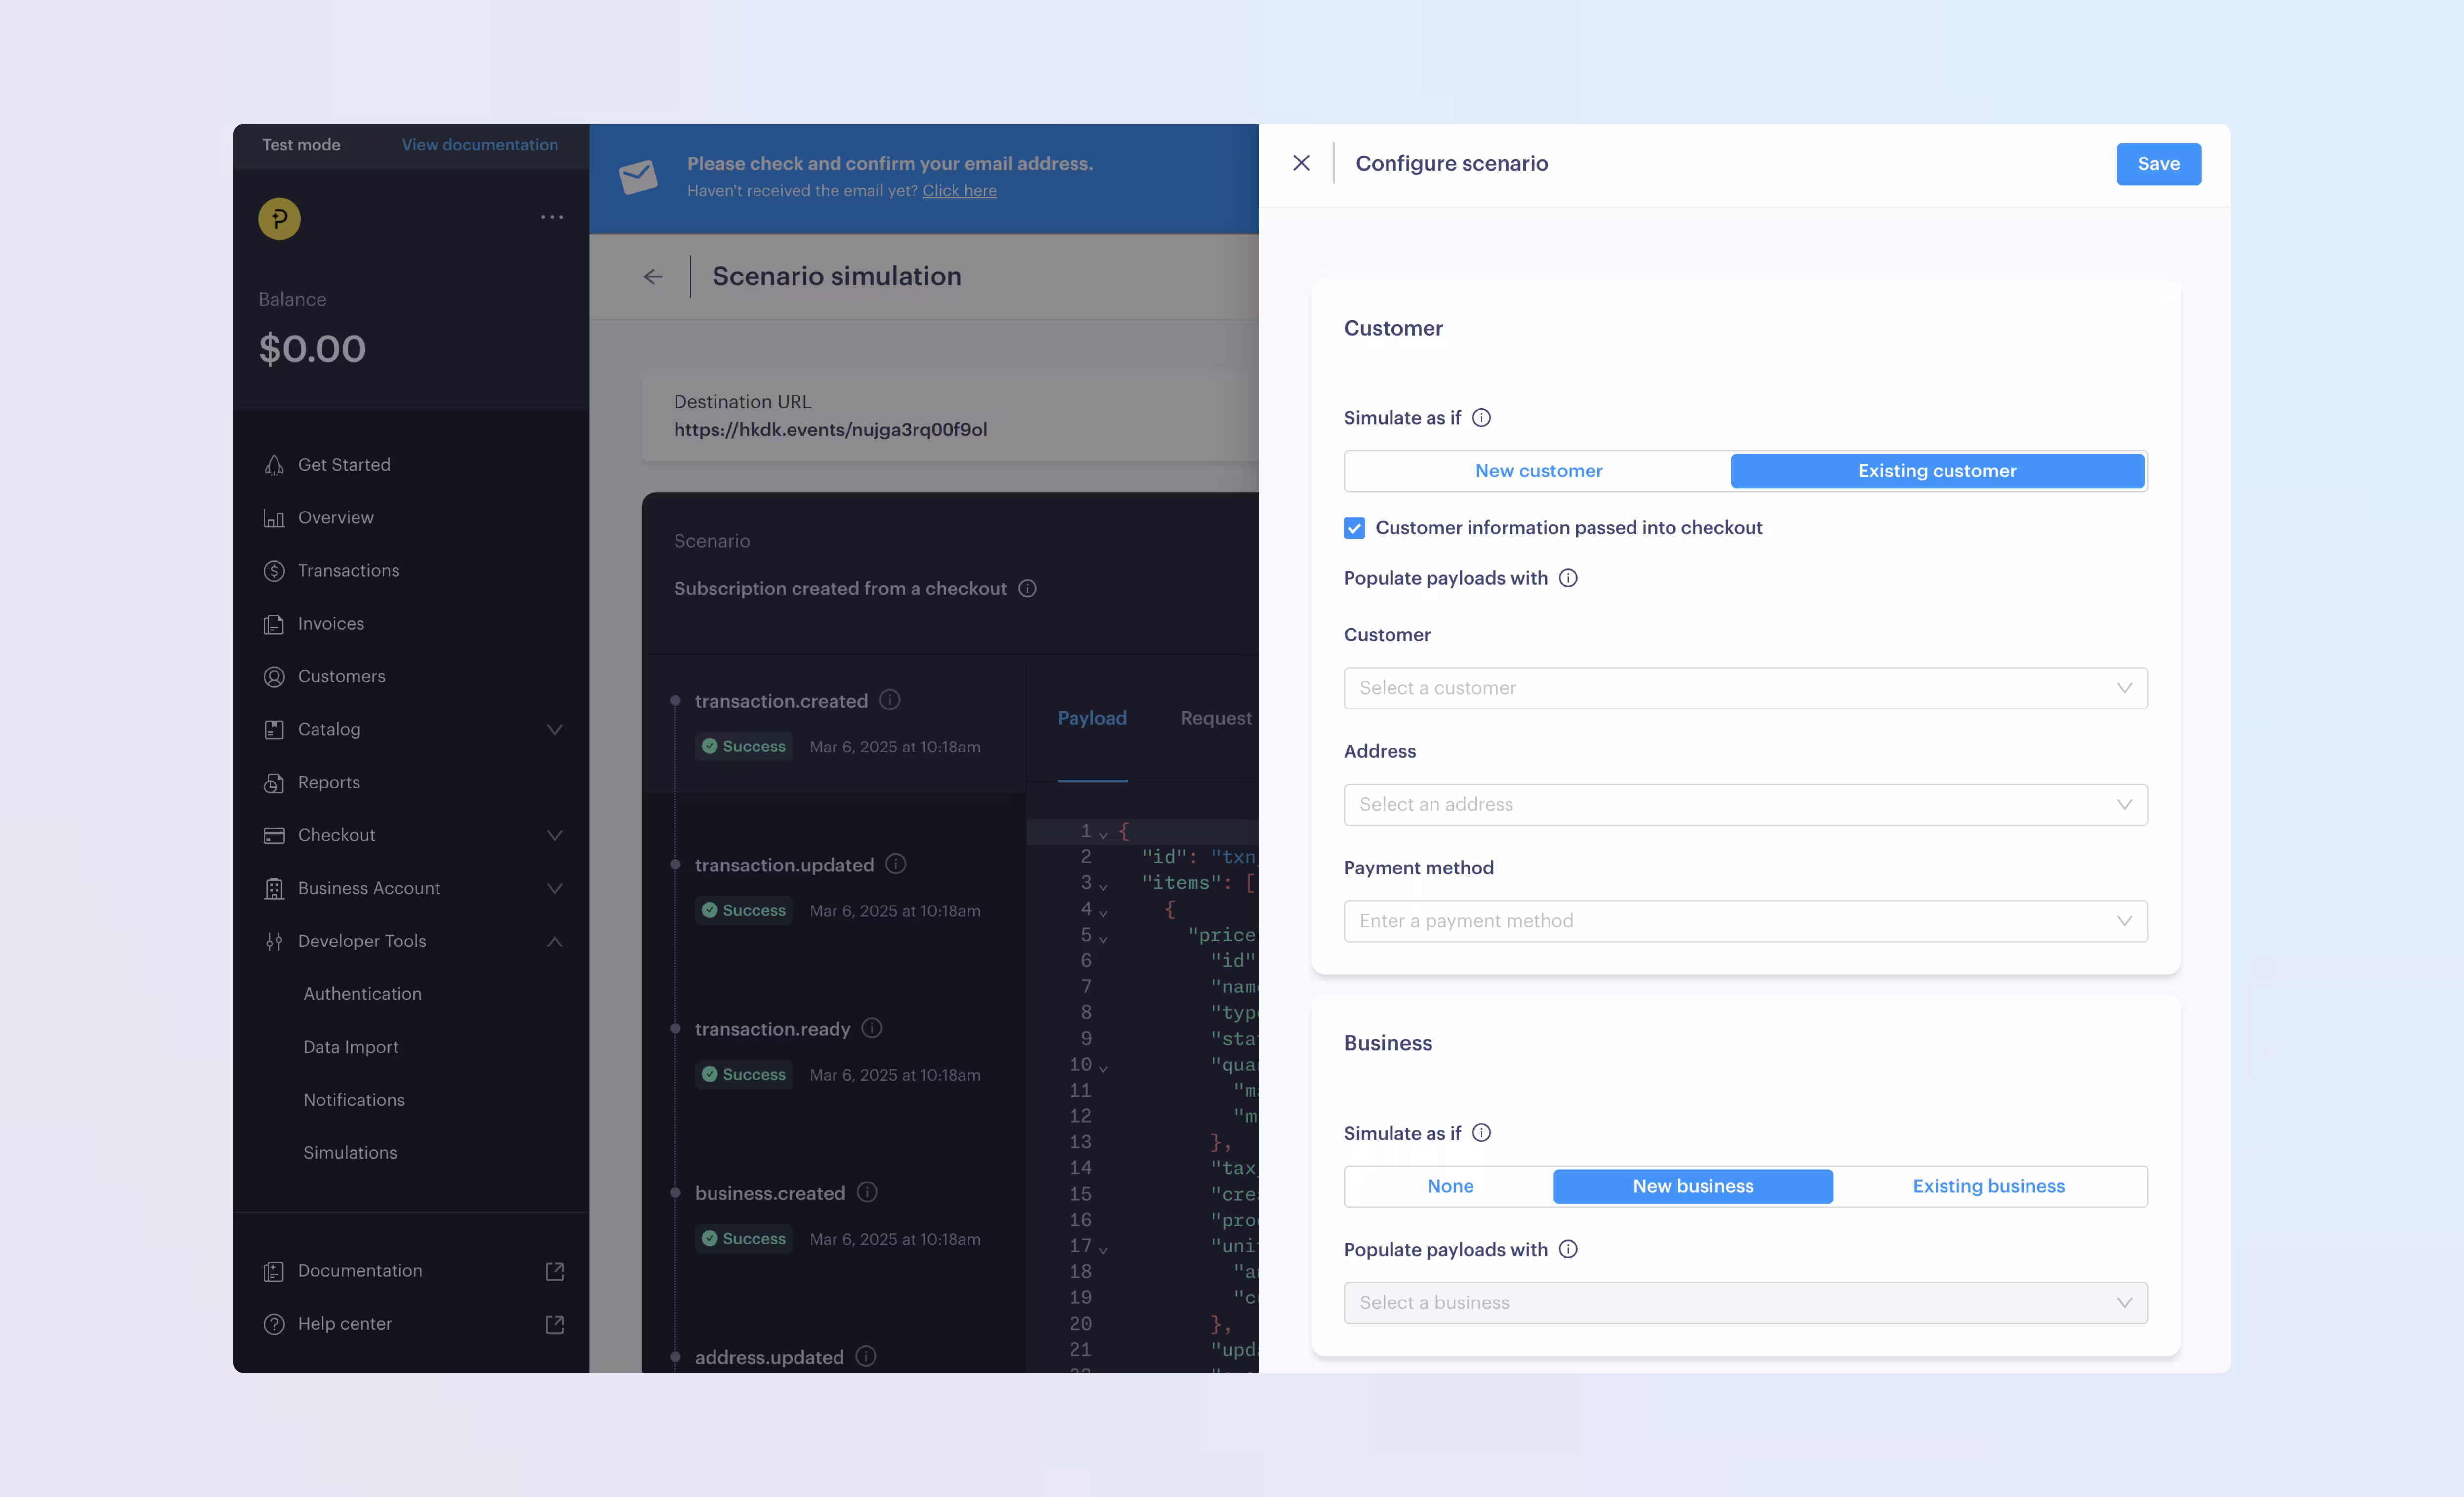Select Existing business option
This screenshot has height=1497, width=2464.
click(x=1988, y=1186)
